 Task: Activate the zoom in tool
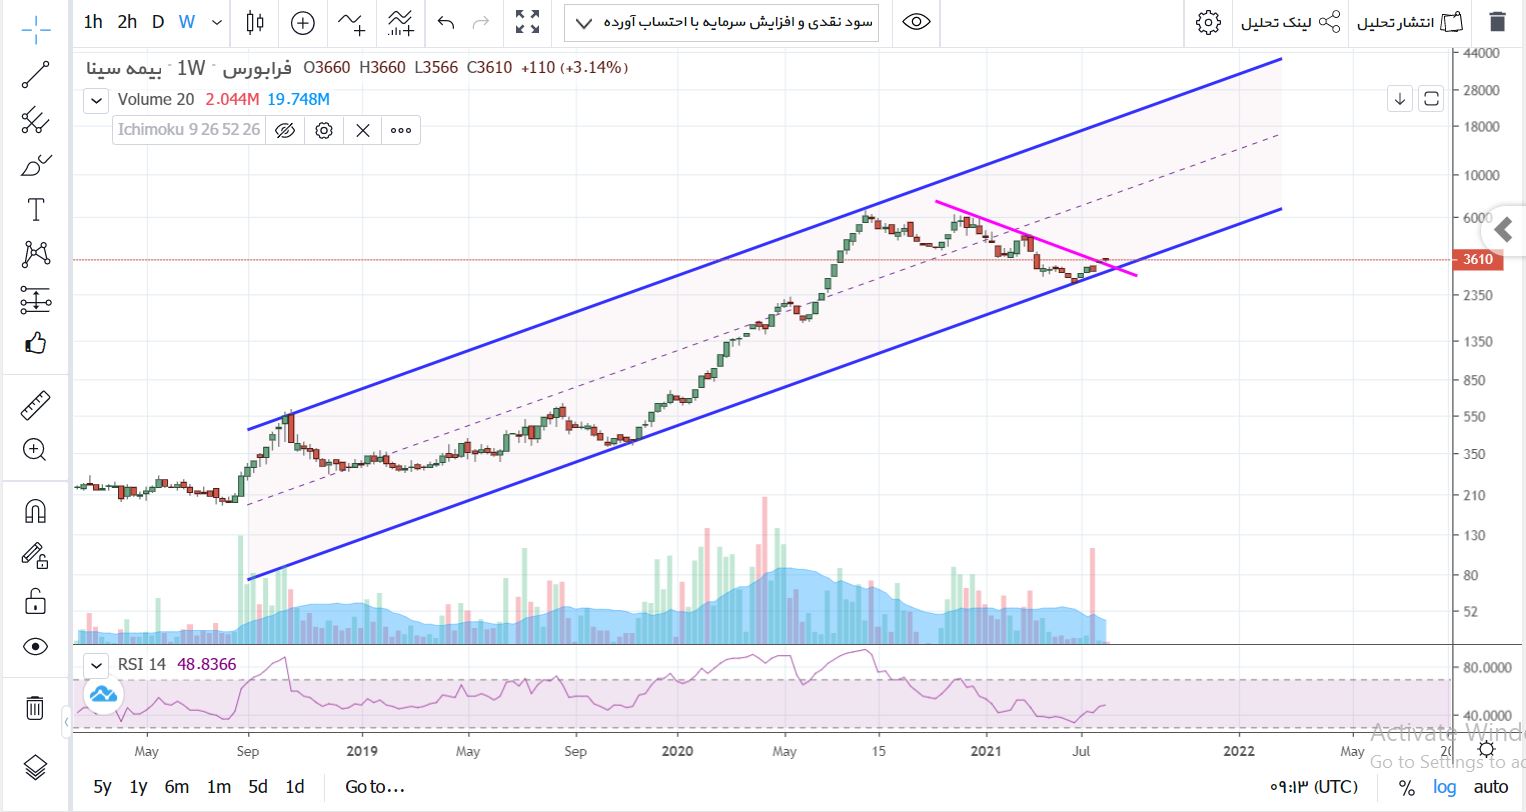pos(36,450)
